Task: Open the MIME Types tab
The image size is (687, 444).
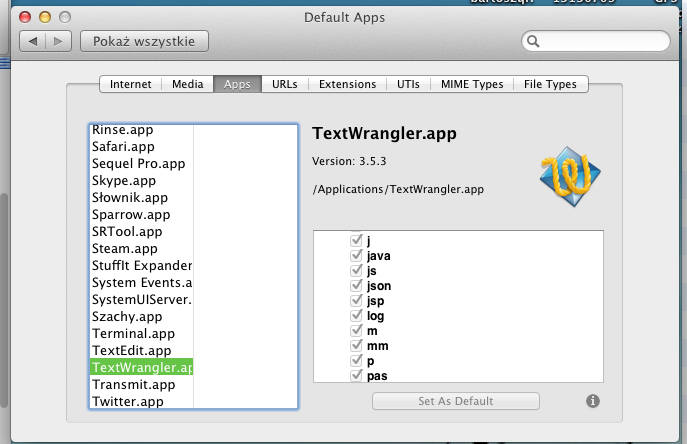Action: pyautogui.click(x=472, y=85)
